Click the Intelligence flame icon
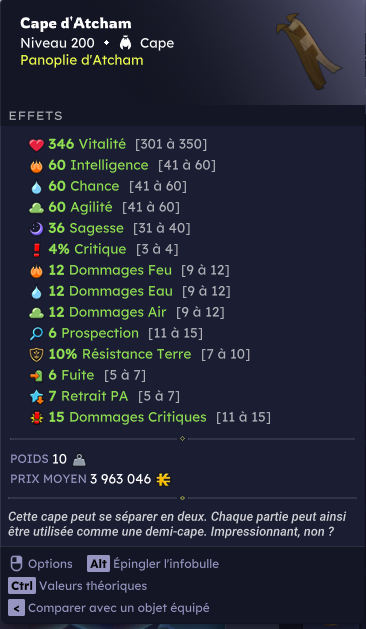This screenshot has width=366, height=629. tap(36, 166)
